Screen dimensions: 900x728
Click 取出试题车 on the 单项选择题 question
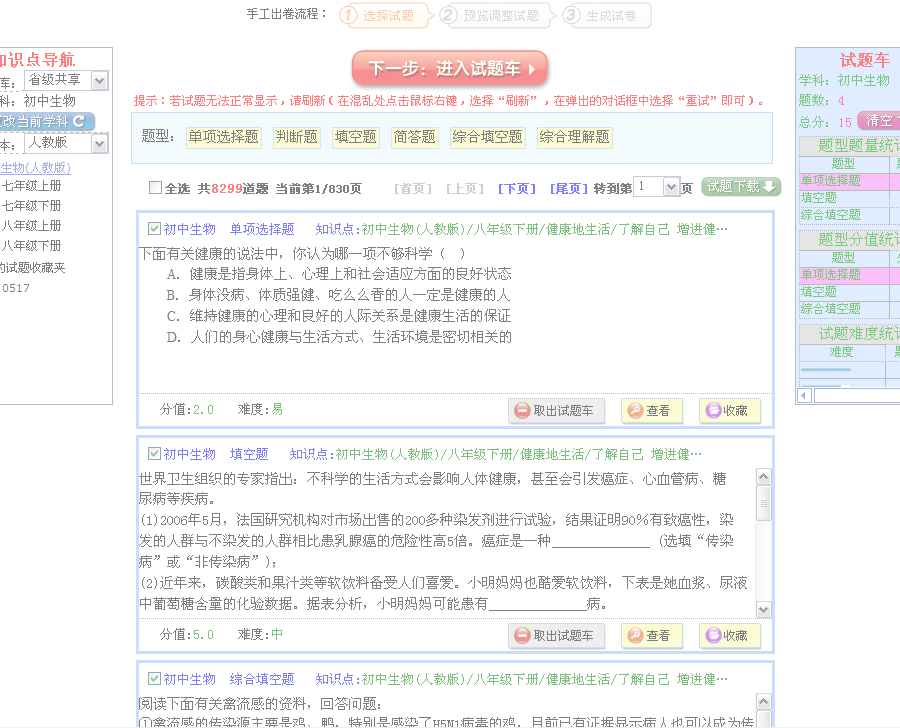click(x=556, y=410)
